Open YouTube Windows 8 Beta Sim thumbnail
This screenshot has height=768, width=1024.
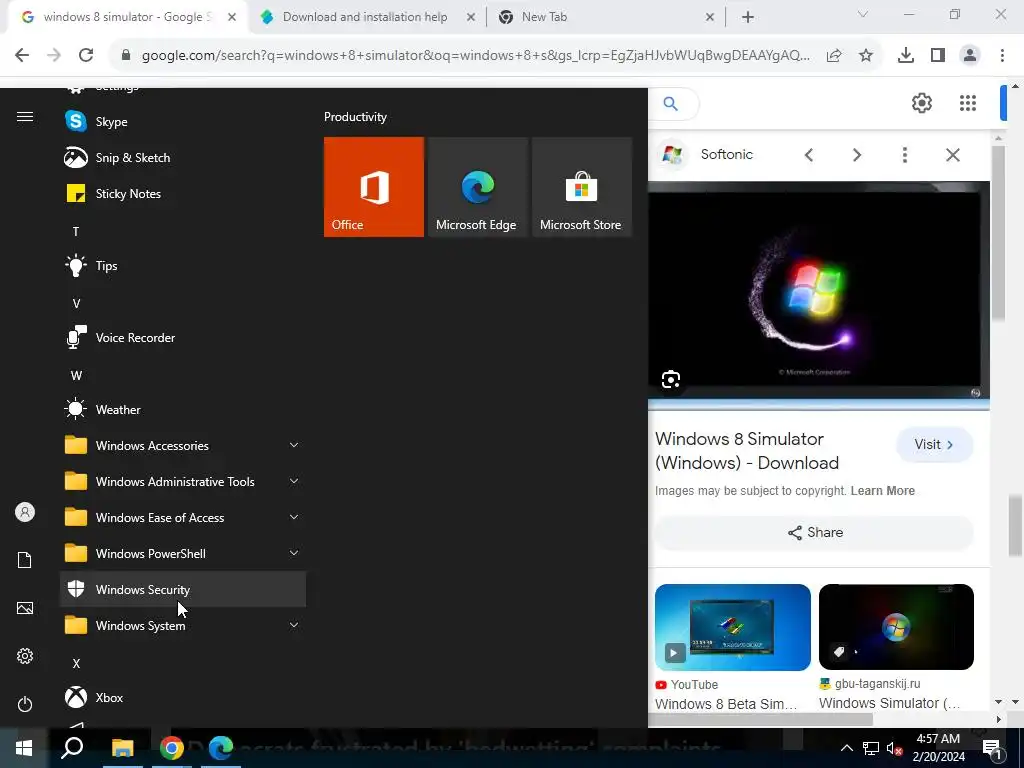click(733, 627)
